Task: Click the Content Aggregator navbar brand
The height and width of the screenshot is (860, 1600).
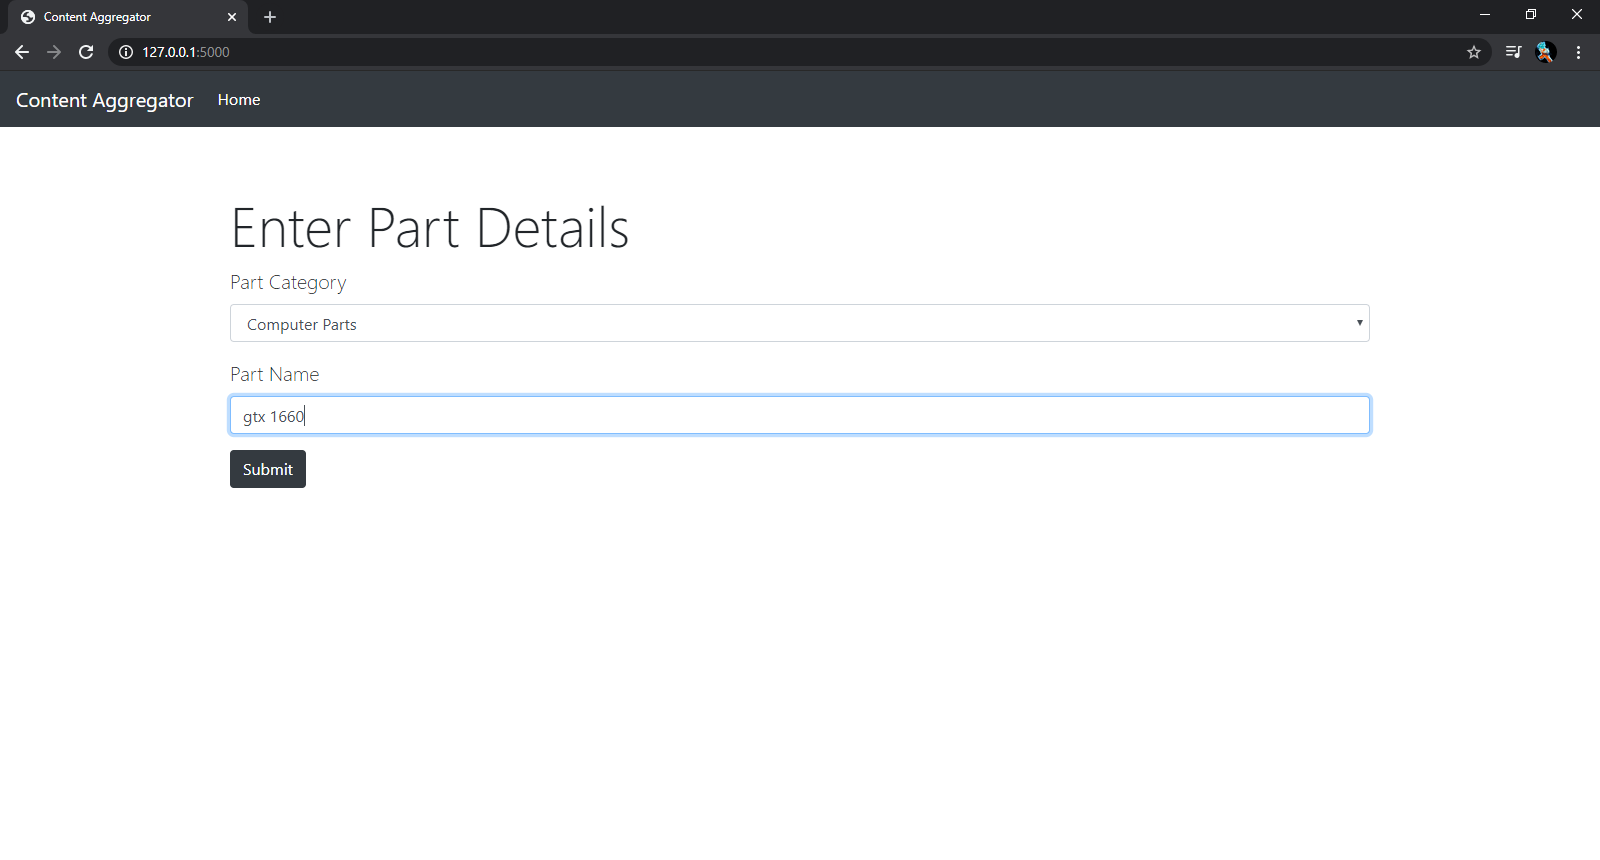Action: pyautogui.click(x=105, y=100)
